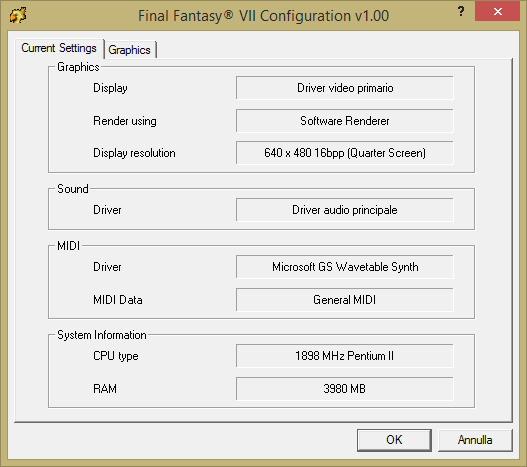The image size is (527, 467).
Task: Click the MIDI group heading
Action: tap(69, 246)
